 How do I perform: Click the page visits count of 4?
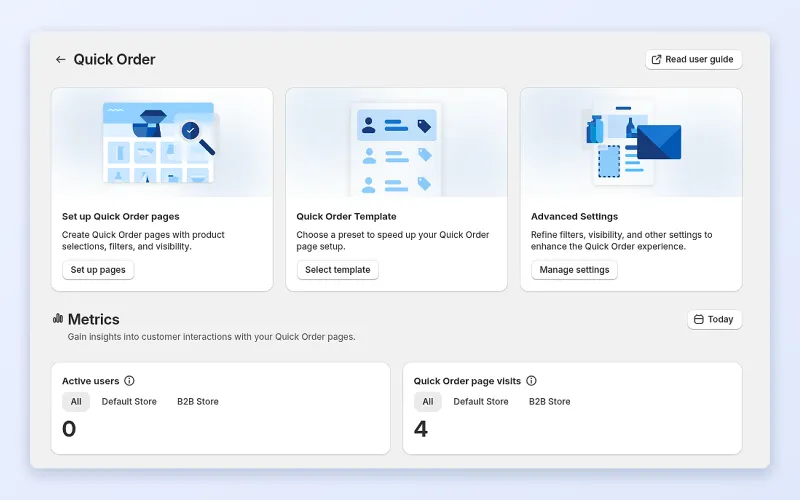(421, 429)
